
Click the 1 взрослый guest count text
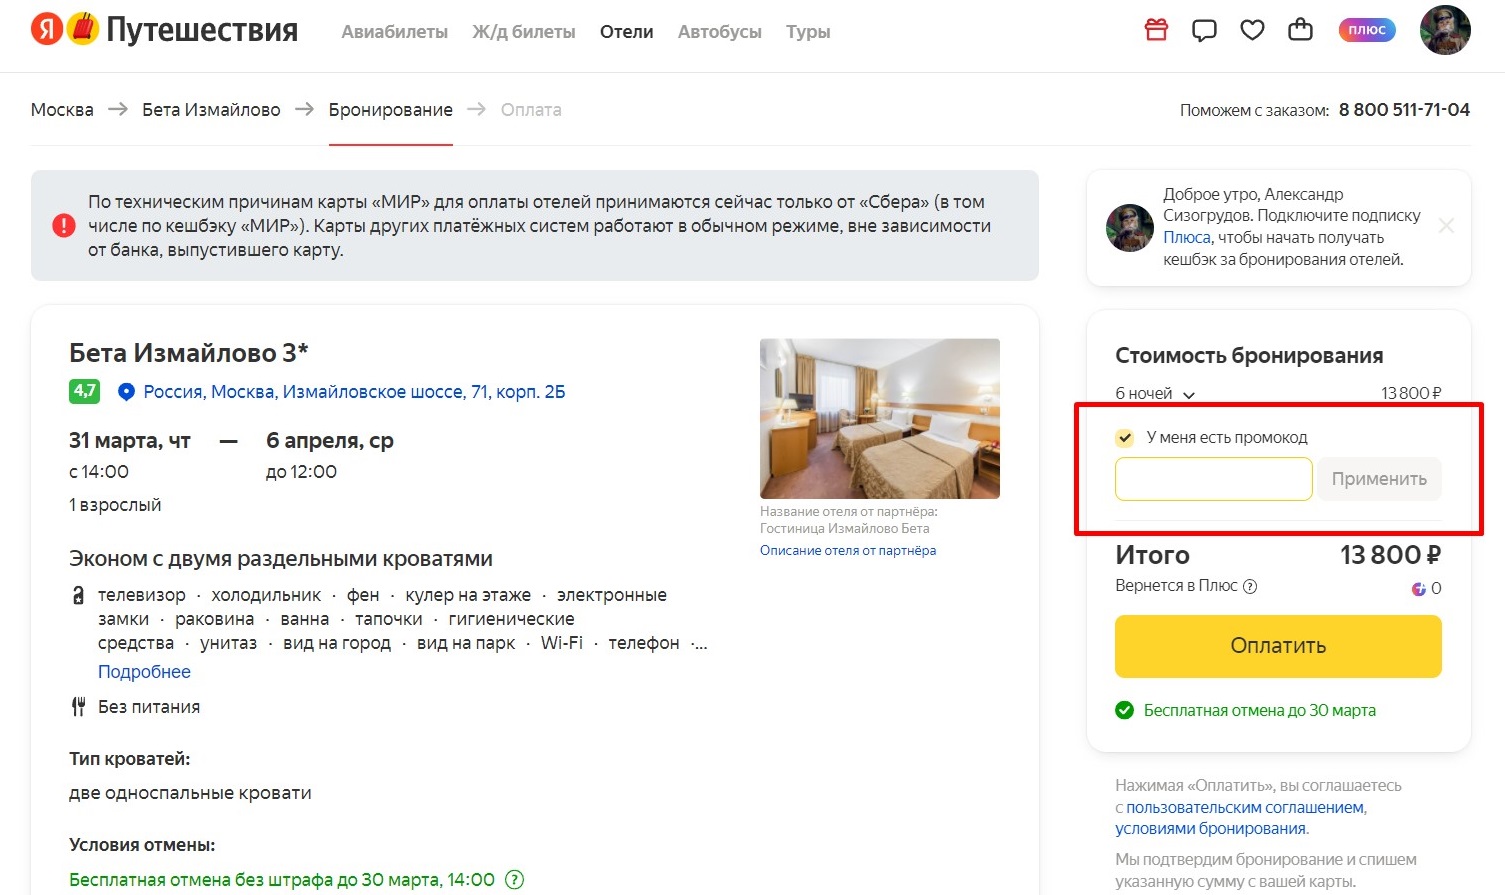click(x=115, y=505)
